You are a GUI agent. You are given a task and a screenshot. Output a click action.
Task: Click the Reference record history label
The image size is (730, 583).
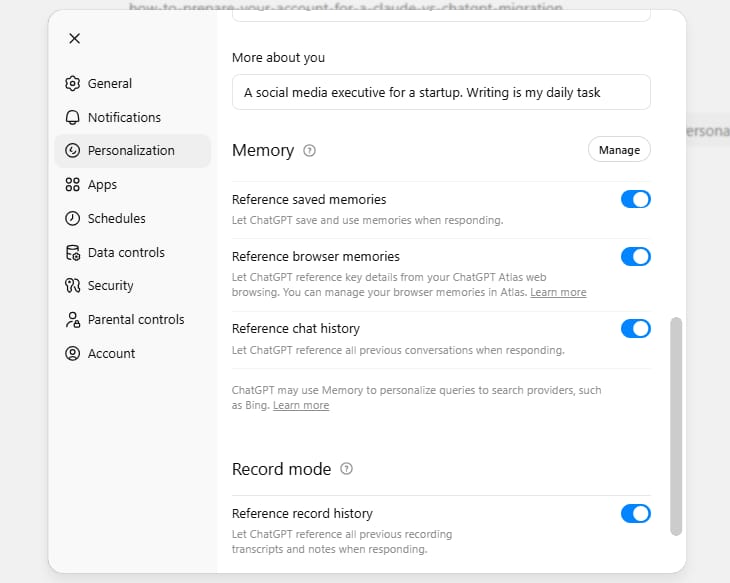tap(302, 514)
